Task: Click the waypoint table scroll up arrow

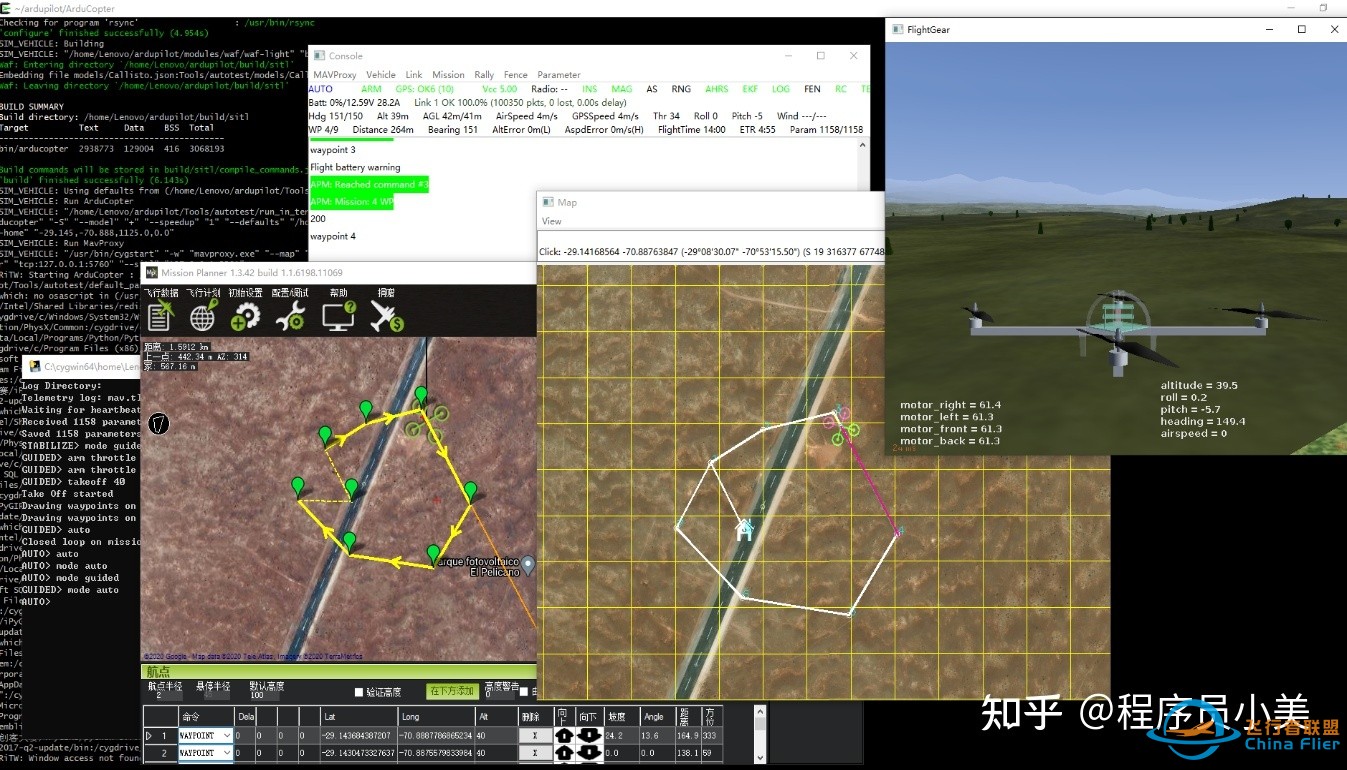Action: (760, 711)
